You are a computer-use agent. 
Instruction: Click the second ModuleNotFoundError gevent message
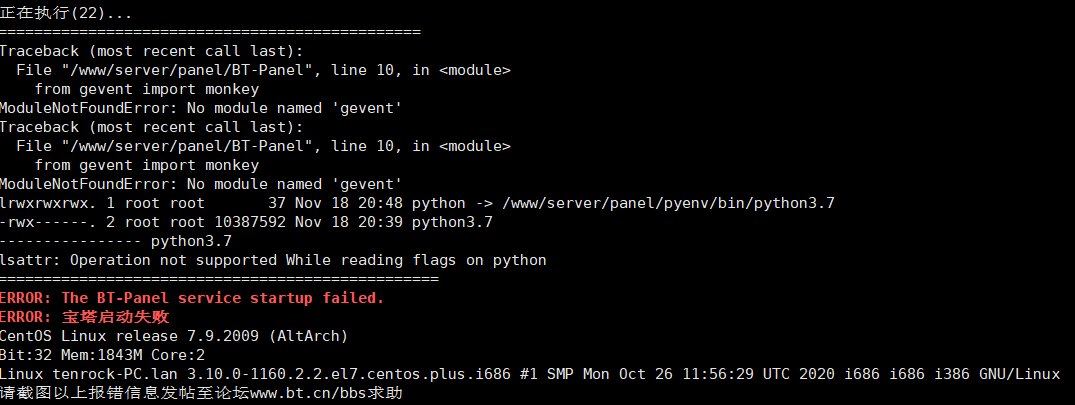coord(200,184)
